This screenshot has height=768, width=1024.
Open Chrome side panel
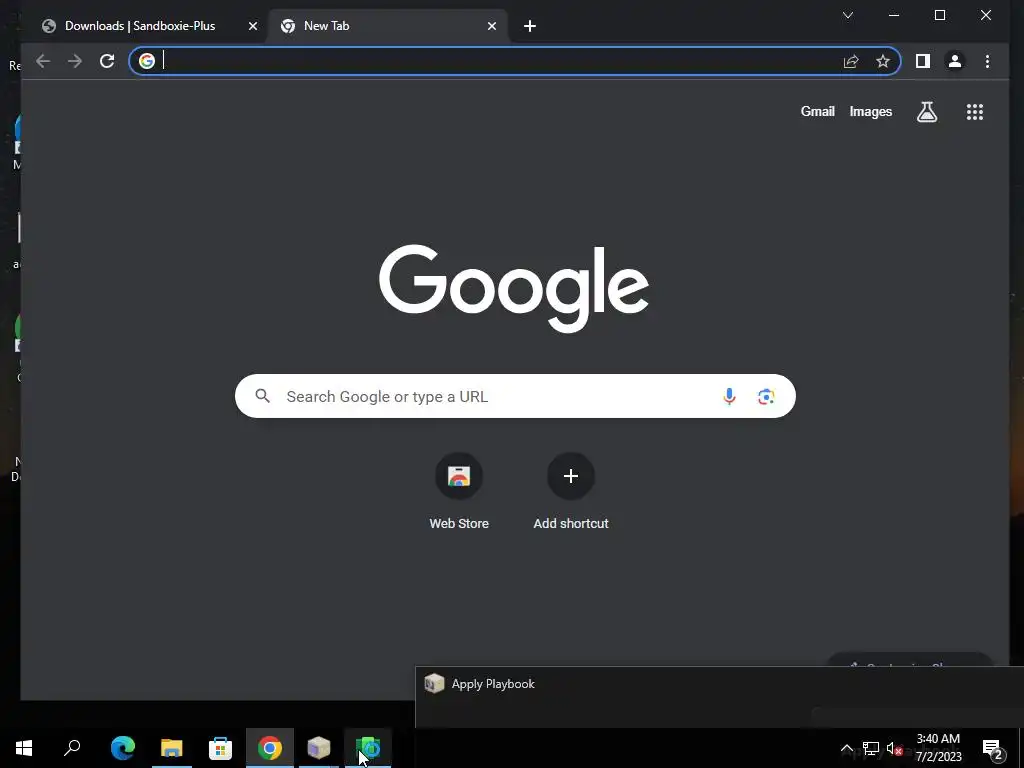point(923,61)
